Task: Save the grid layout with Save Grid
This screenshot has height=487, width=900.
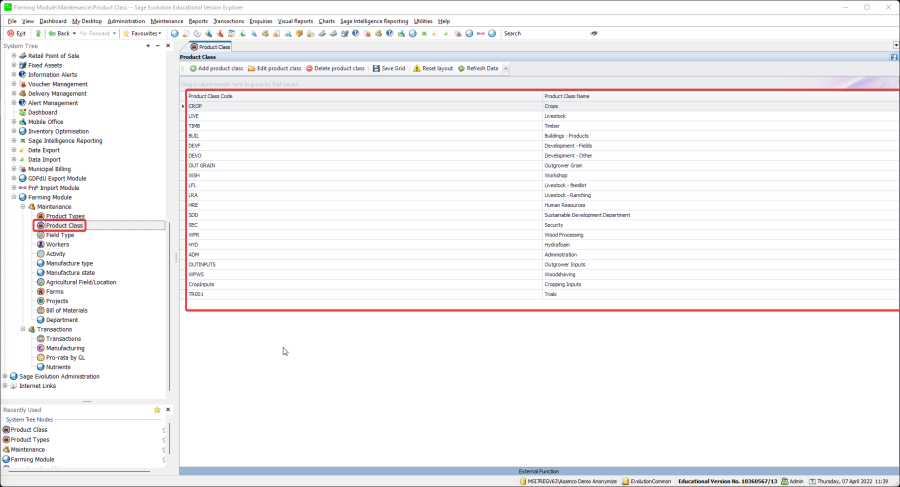Action: point(389,68)
